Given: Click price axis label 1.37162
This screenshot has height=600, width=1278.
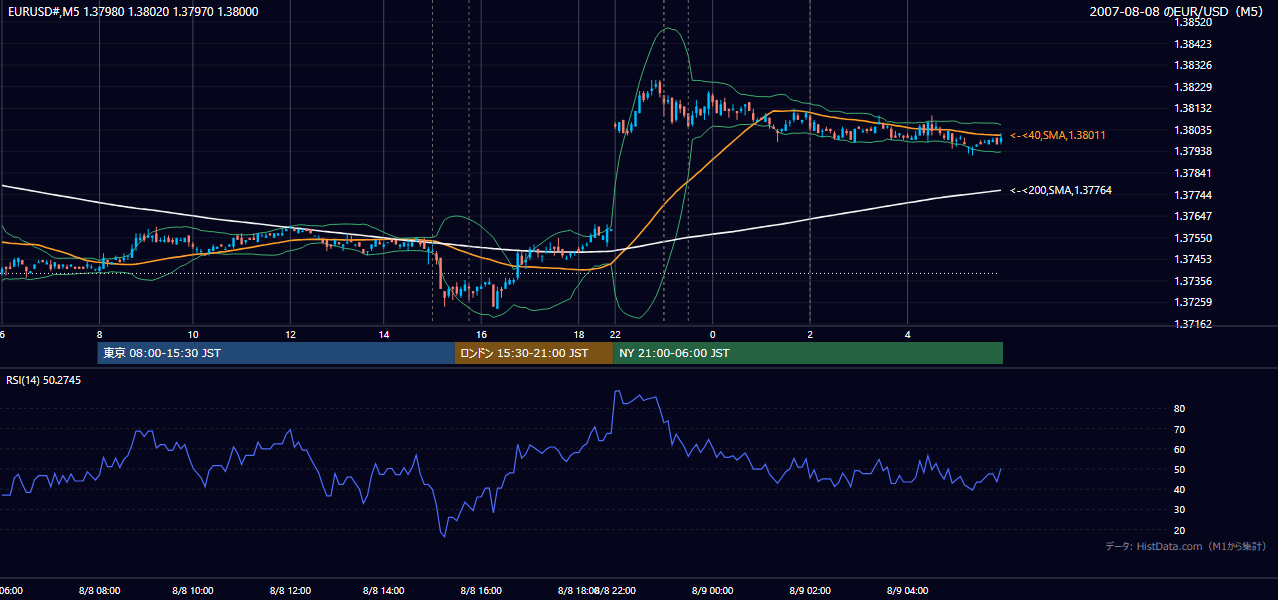Looking at the screenshot, I should 1193,324.
